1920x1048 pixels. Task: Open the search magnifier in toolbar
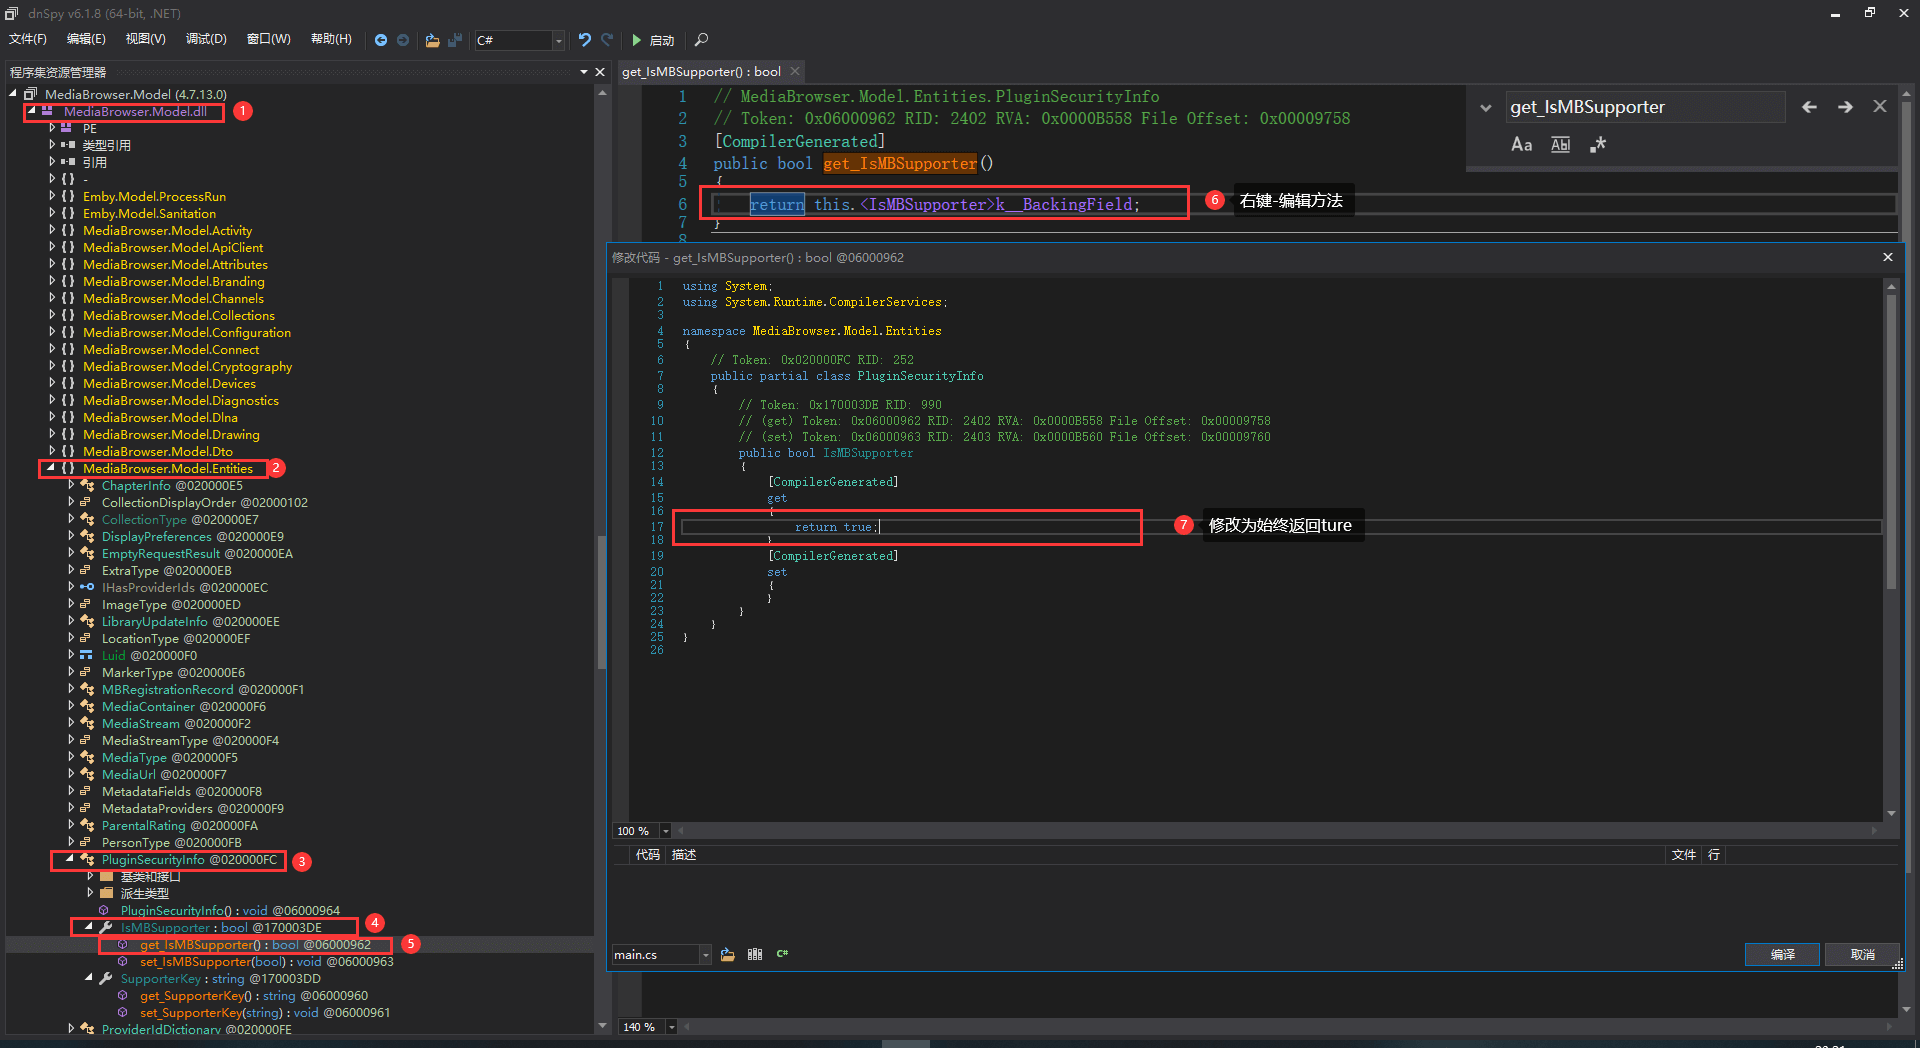click(701, 40)
